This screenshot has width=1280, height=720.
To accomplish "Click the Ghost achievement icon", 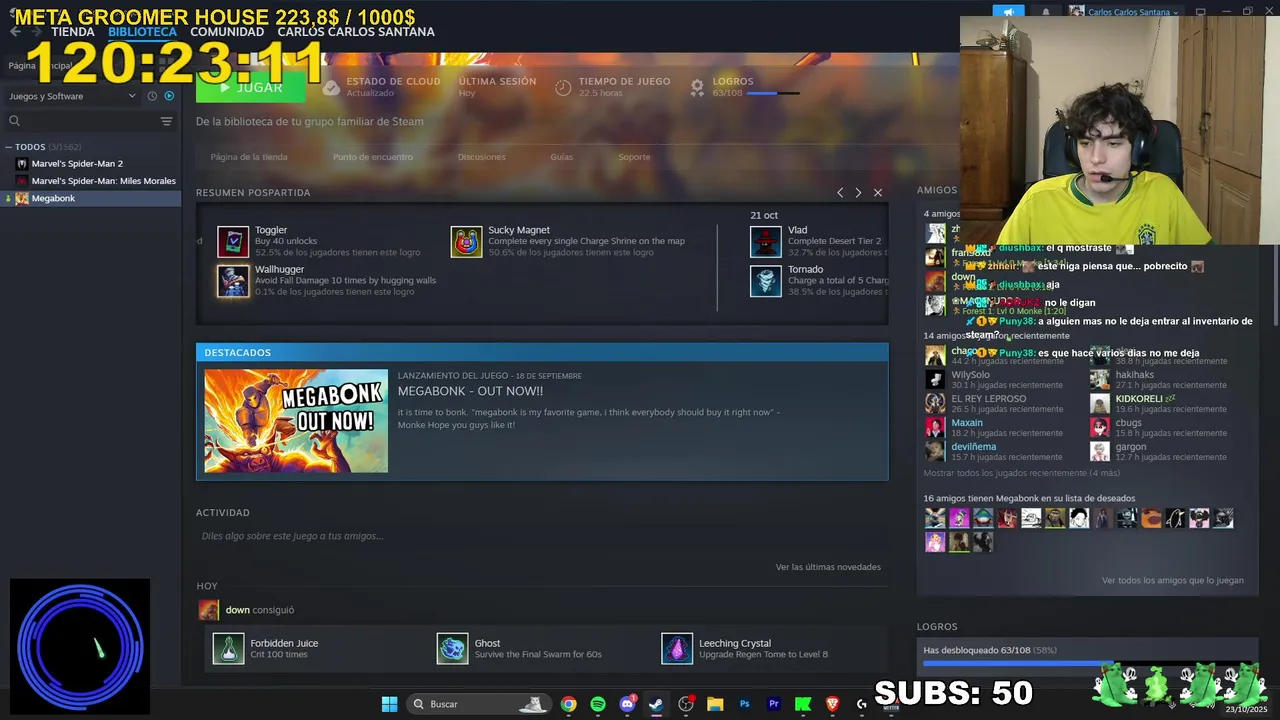I will tap(452, 648).
